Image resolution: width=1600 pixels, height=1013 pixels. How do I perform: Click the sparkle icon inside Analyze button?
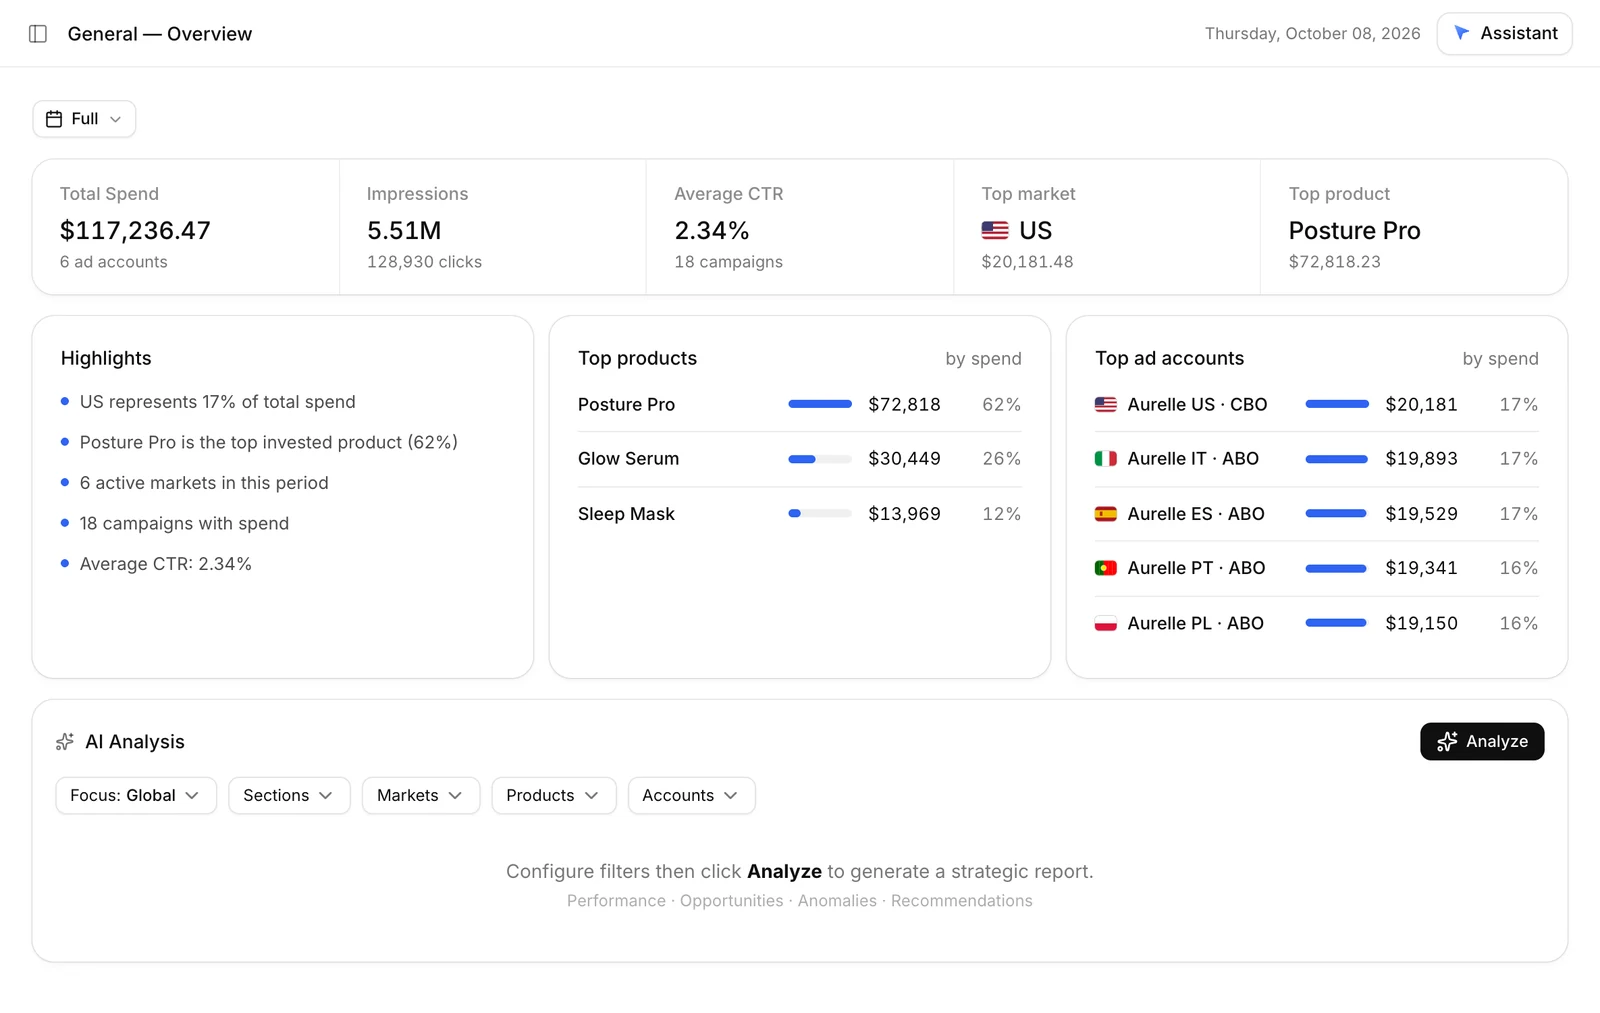click(x=1447, y=742)
